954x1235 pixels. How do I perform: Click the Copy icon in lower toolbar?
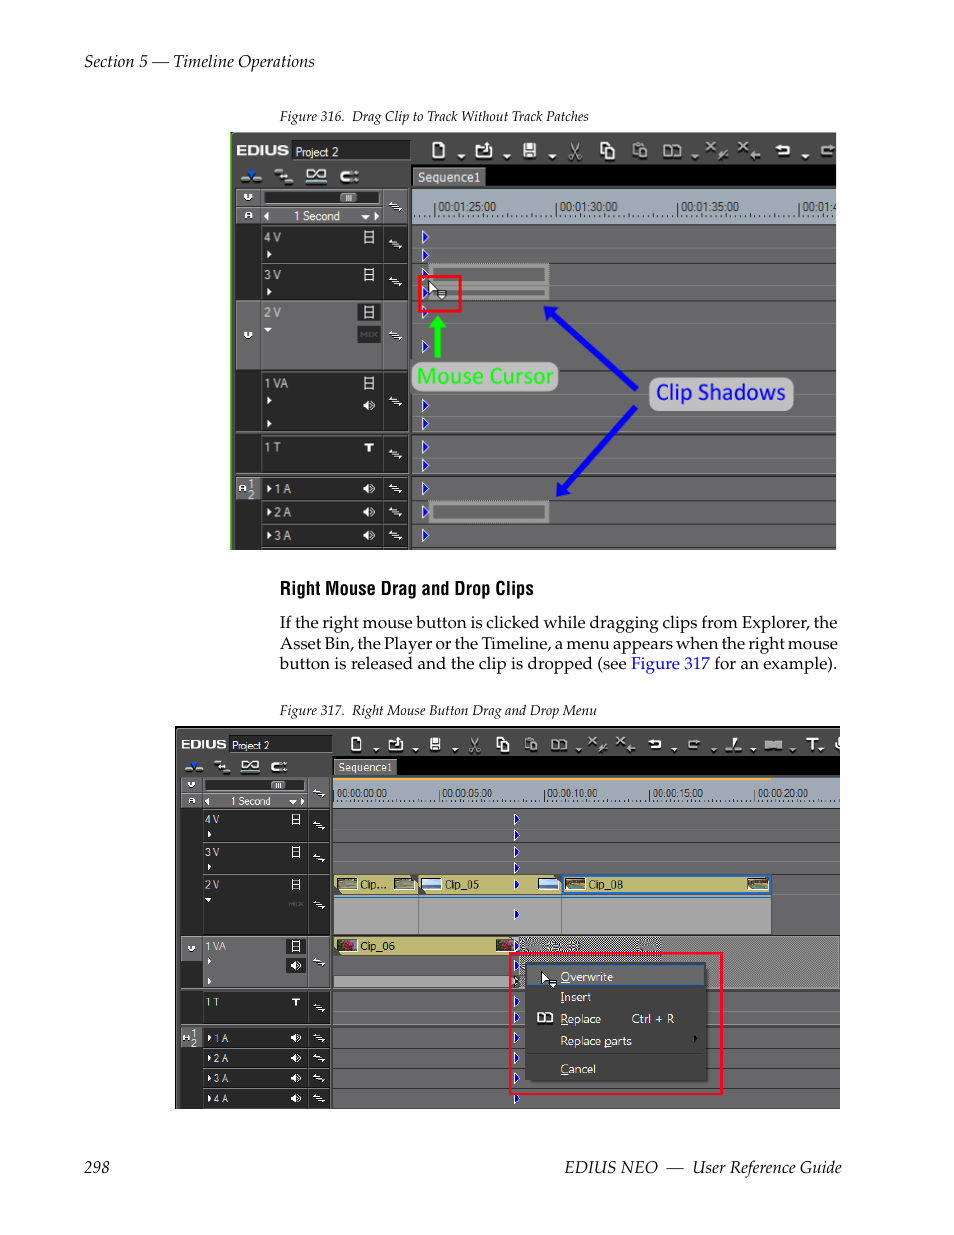(x=503, y=744)
